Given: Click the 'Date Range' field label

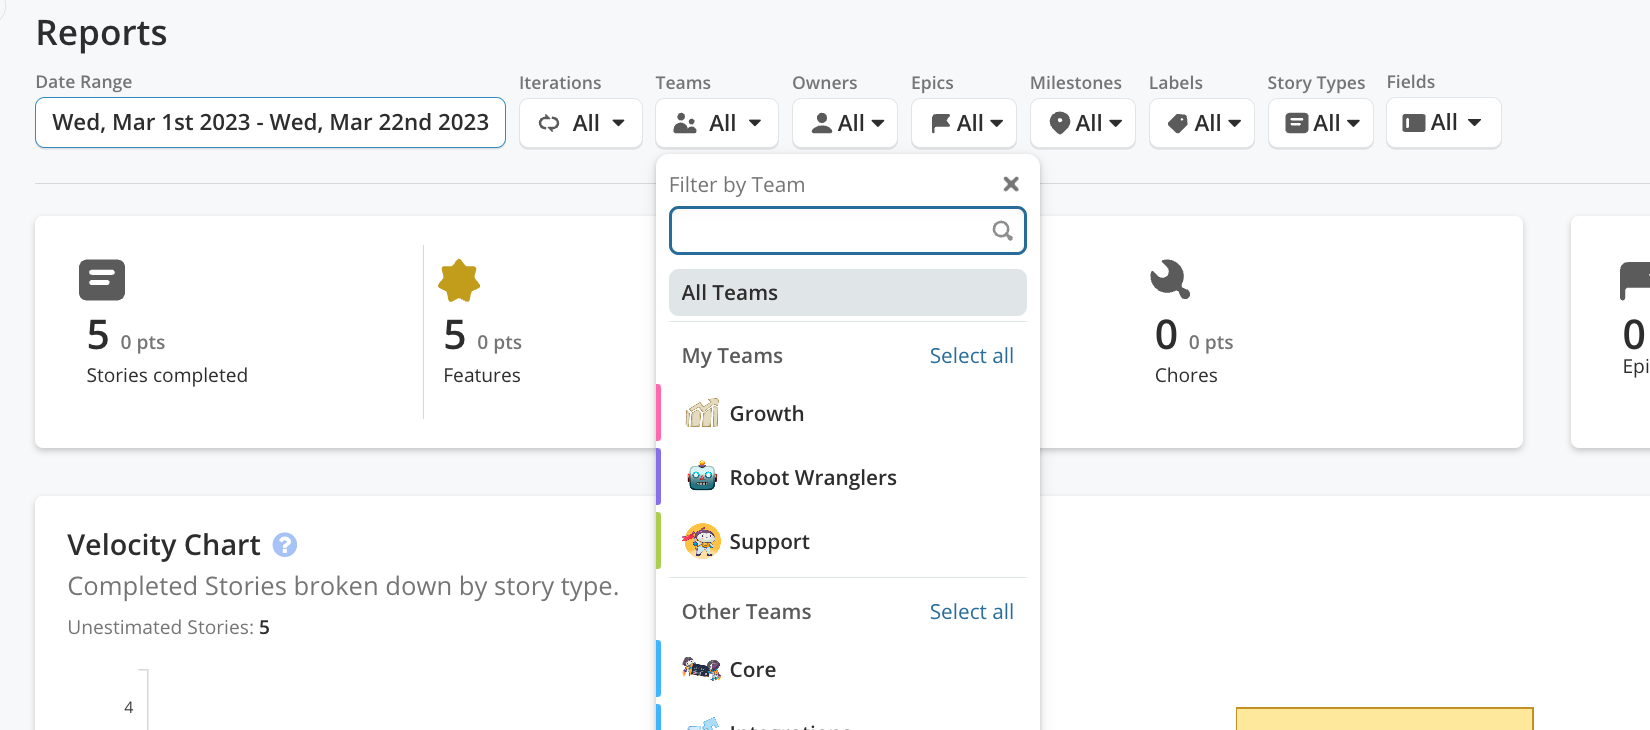Looking at the screenshot, I should click(x=84, y=82).
